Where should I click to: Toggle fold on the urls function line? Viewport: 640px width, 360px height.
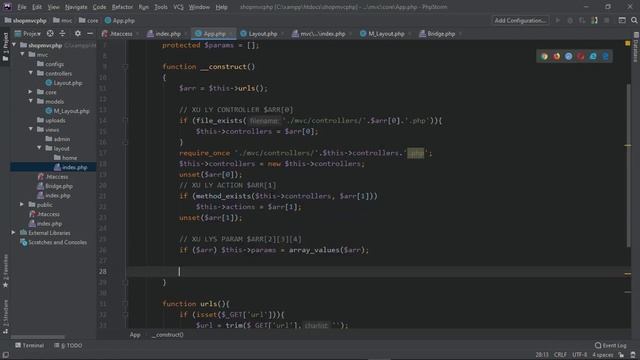pos(125,304)
